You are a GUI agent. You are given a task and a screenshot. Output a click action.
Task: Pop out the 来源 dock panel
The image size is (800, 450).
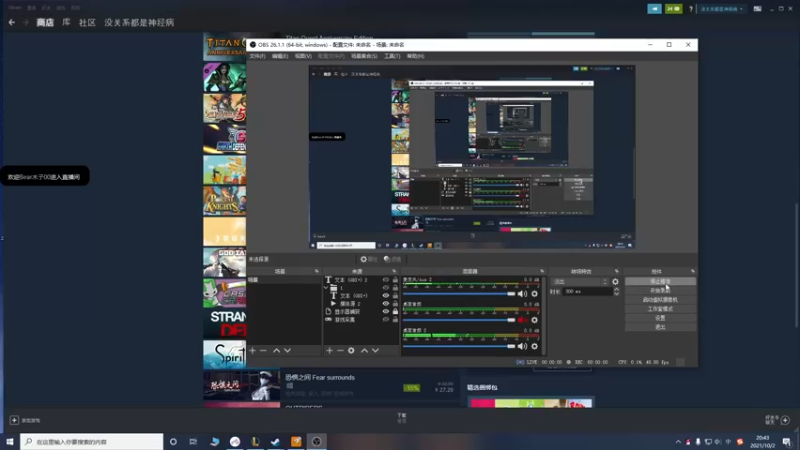pos(394,271)
